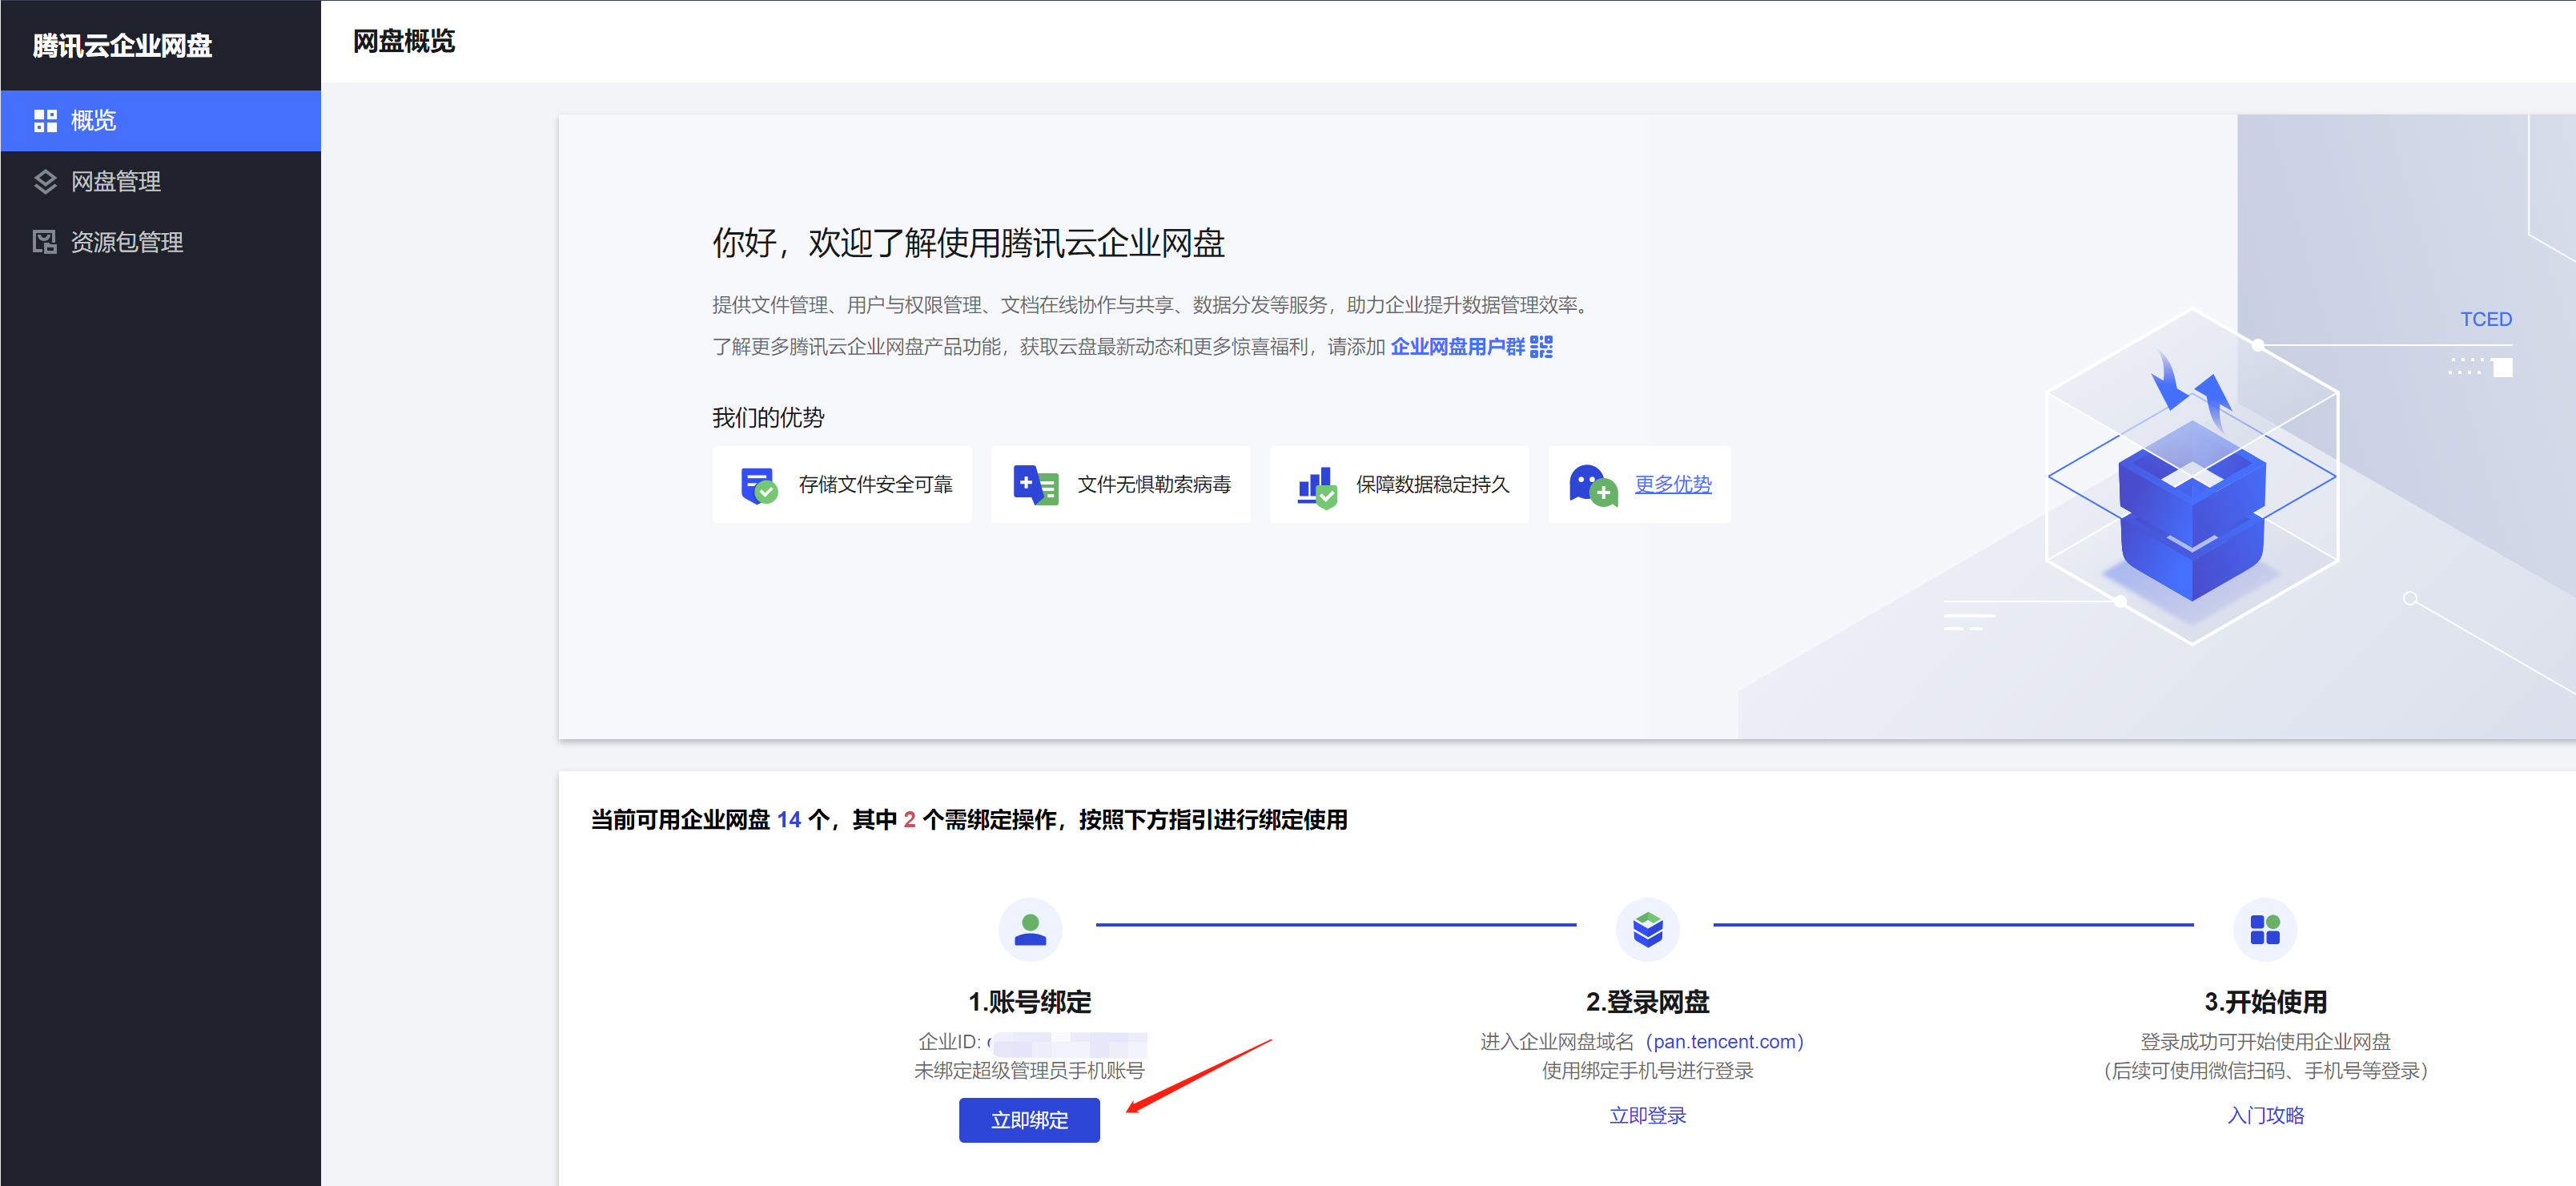This screenshot has height=1186, width=2576.
Task: Click the chat bubble icon beside 更多优势
Action: tap(1593, 486)
